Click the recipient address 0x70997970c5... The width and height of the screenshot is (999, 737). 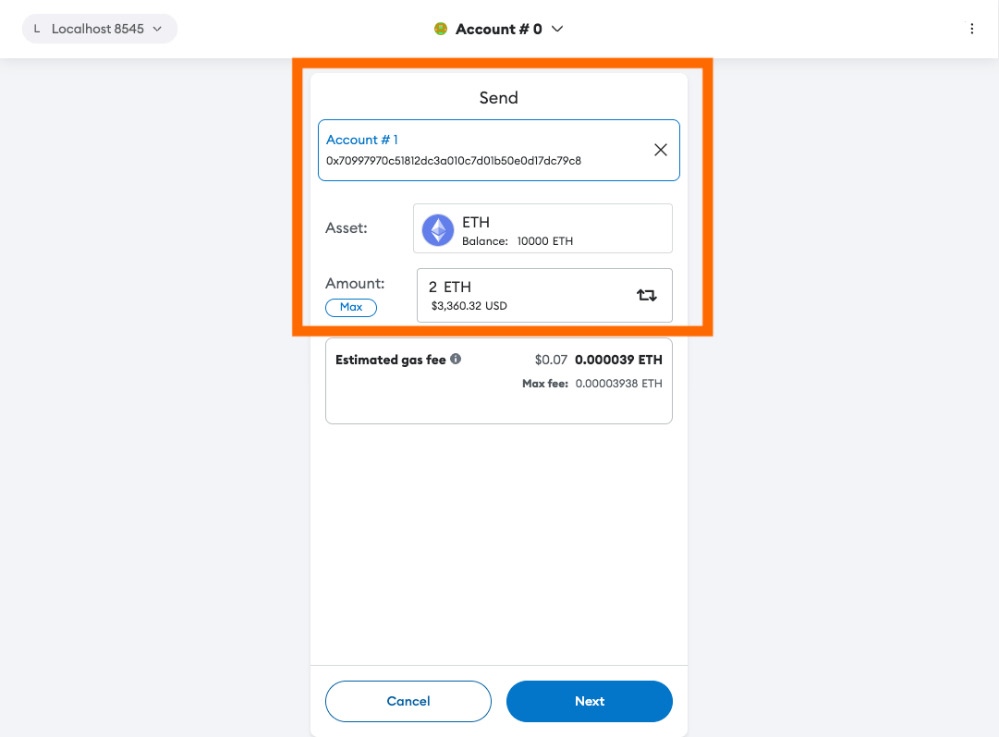click(x=453, y=160)
